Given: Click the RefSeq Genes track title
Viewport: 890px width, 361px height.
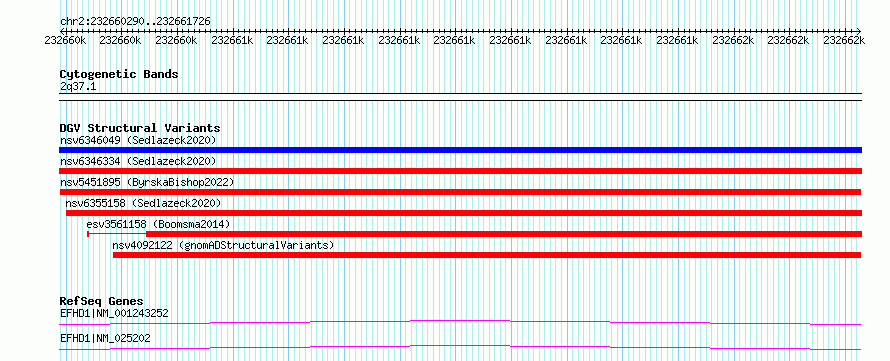Looking at the screenshot, I should pos(101,301).
